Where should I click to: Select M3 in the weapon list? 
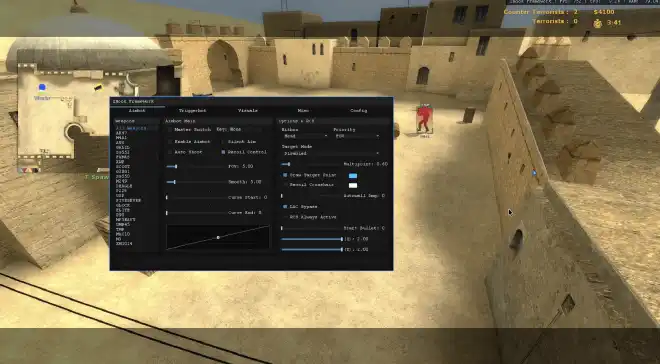118,239
